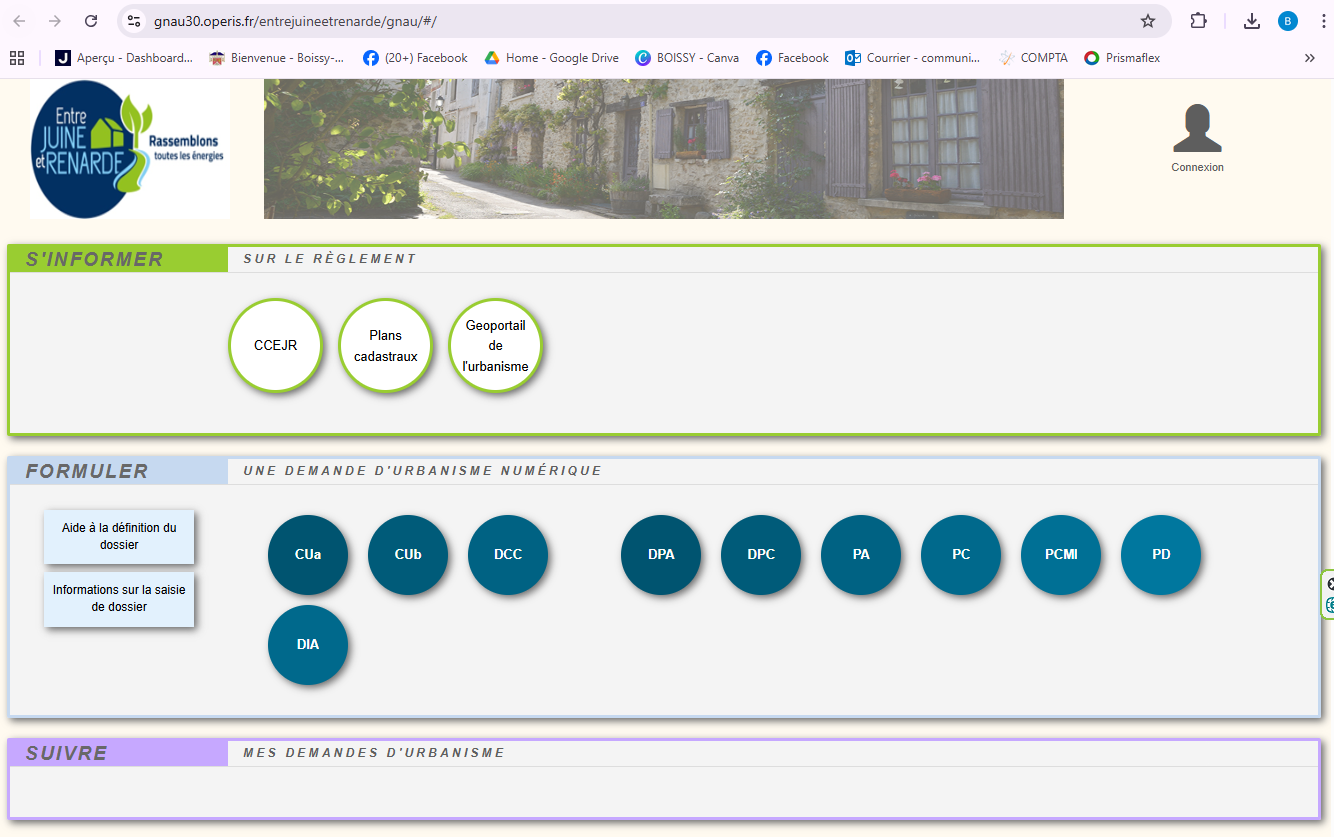Click the Connexion user icon
The height and width of the screenshot is (837, 1334).
(1197, 129)
